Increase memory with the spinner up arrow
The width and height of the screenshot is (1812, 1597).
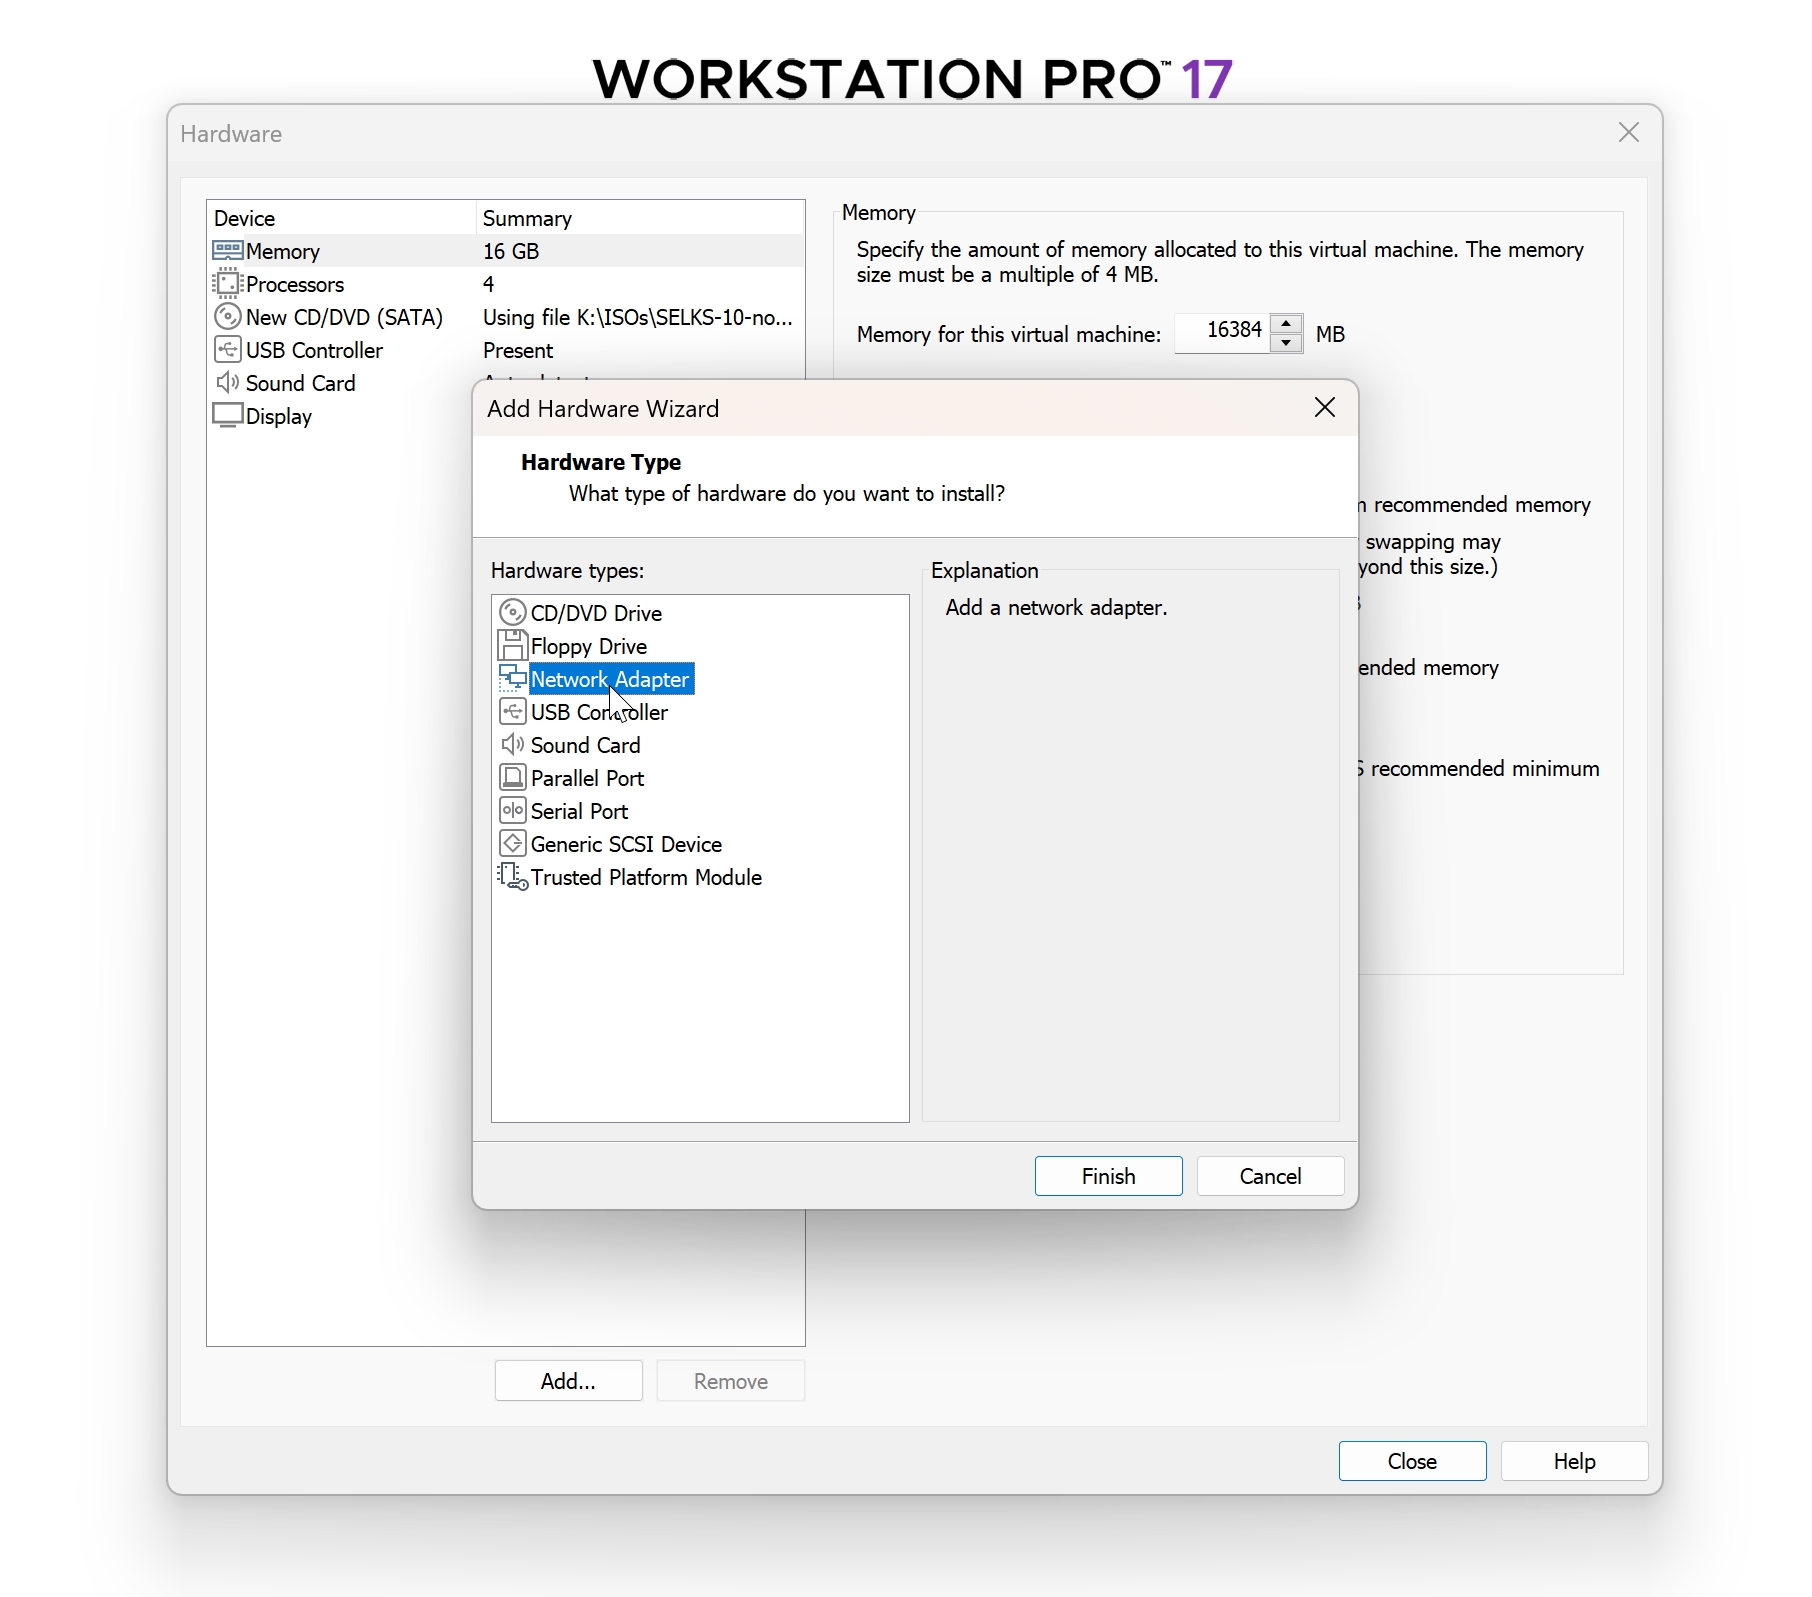click(x=1287, y=322)
